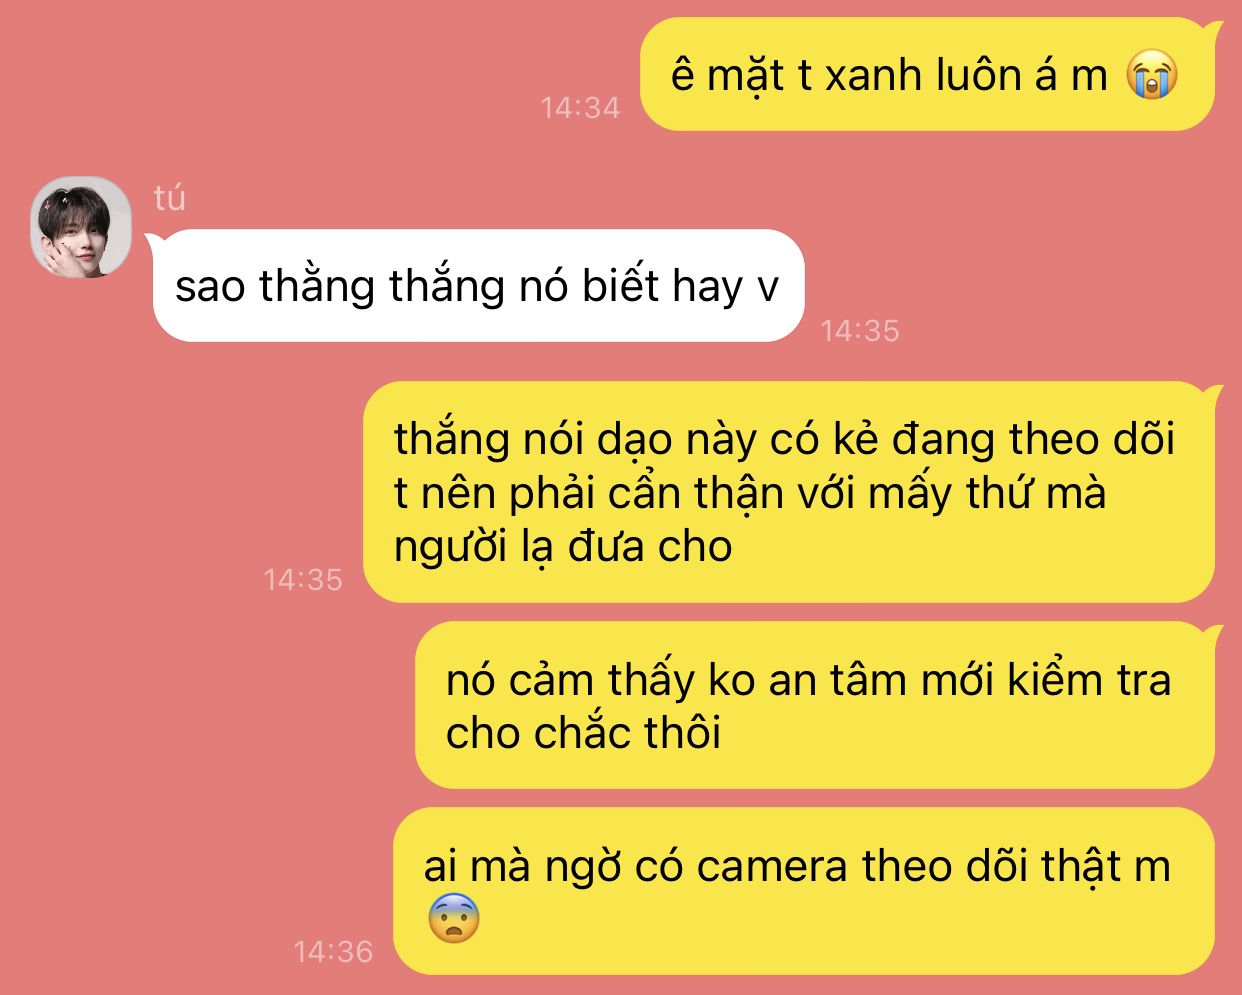Click the white bubble "sao thằng thắng nó biết hay v"
1242x995 pixels.
(x=478, y=286)
